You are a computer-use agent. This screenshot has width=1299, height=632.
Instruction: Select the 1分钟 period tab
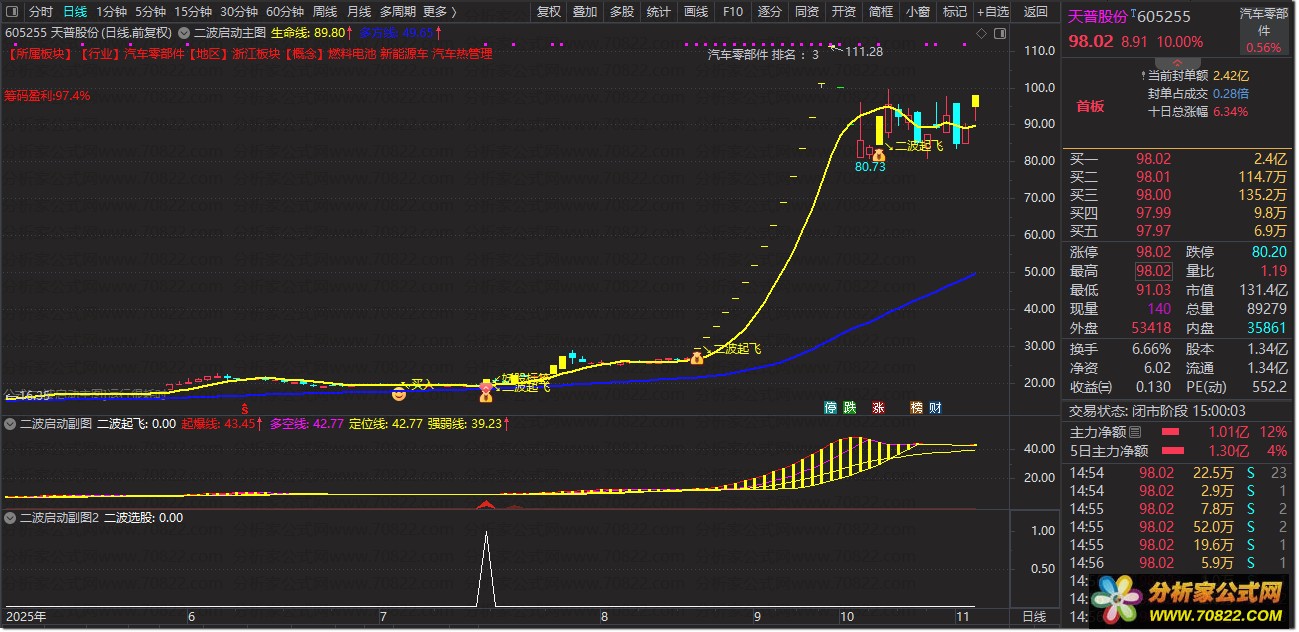[111, 12]
